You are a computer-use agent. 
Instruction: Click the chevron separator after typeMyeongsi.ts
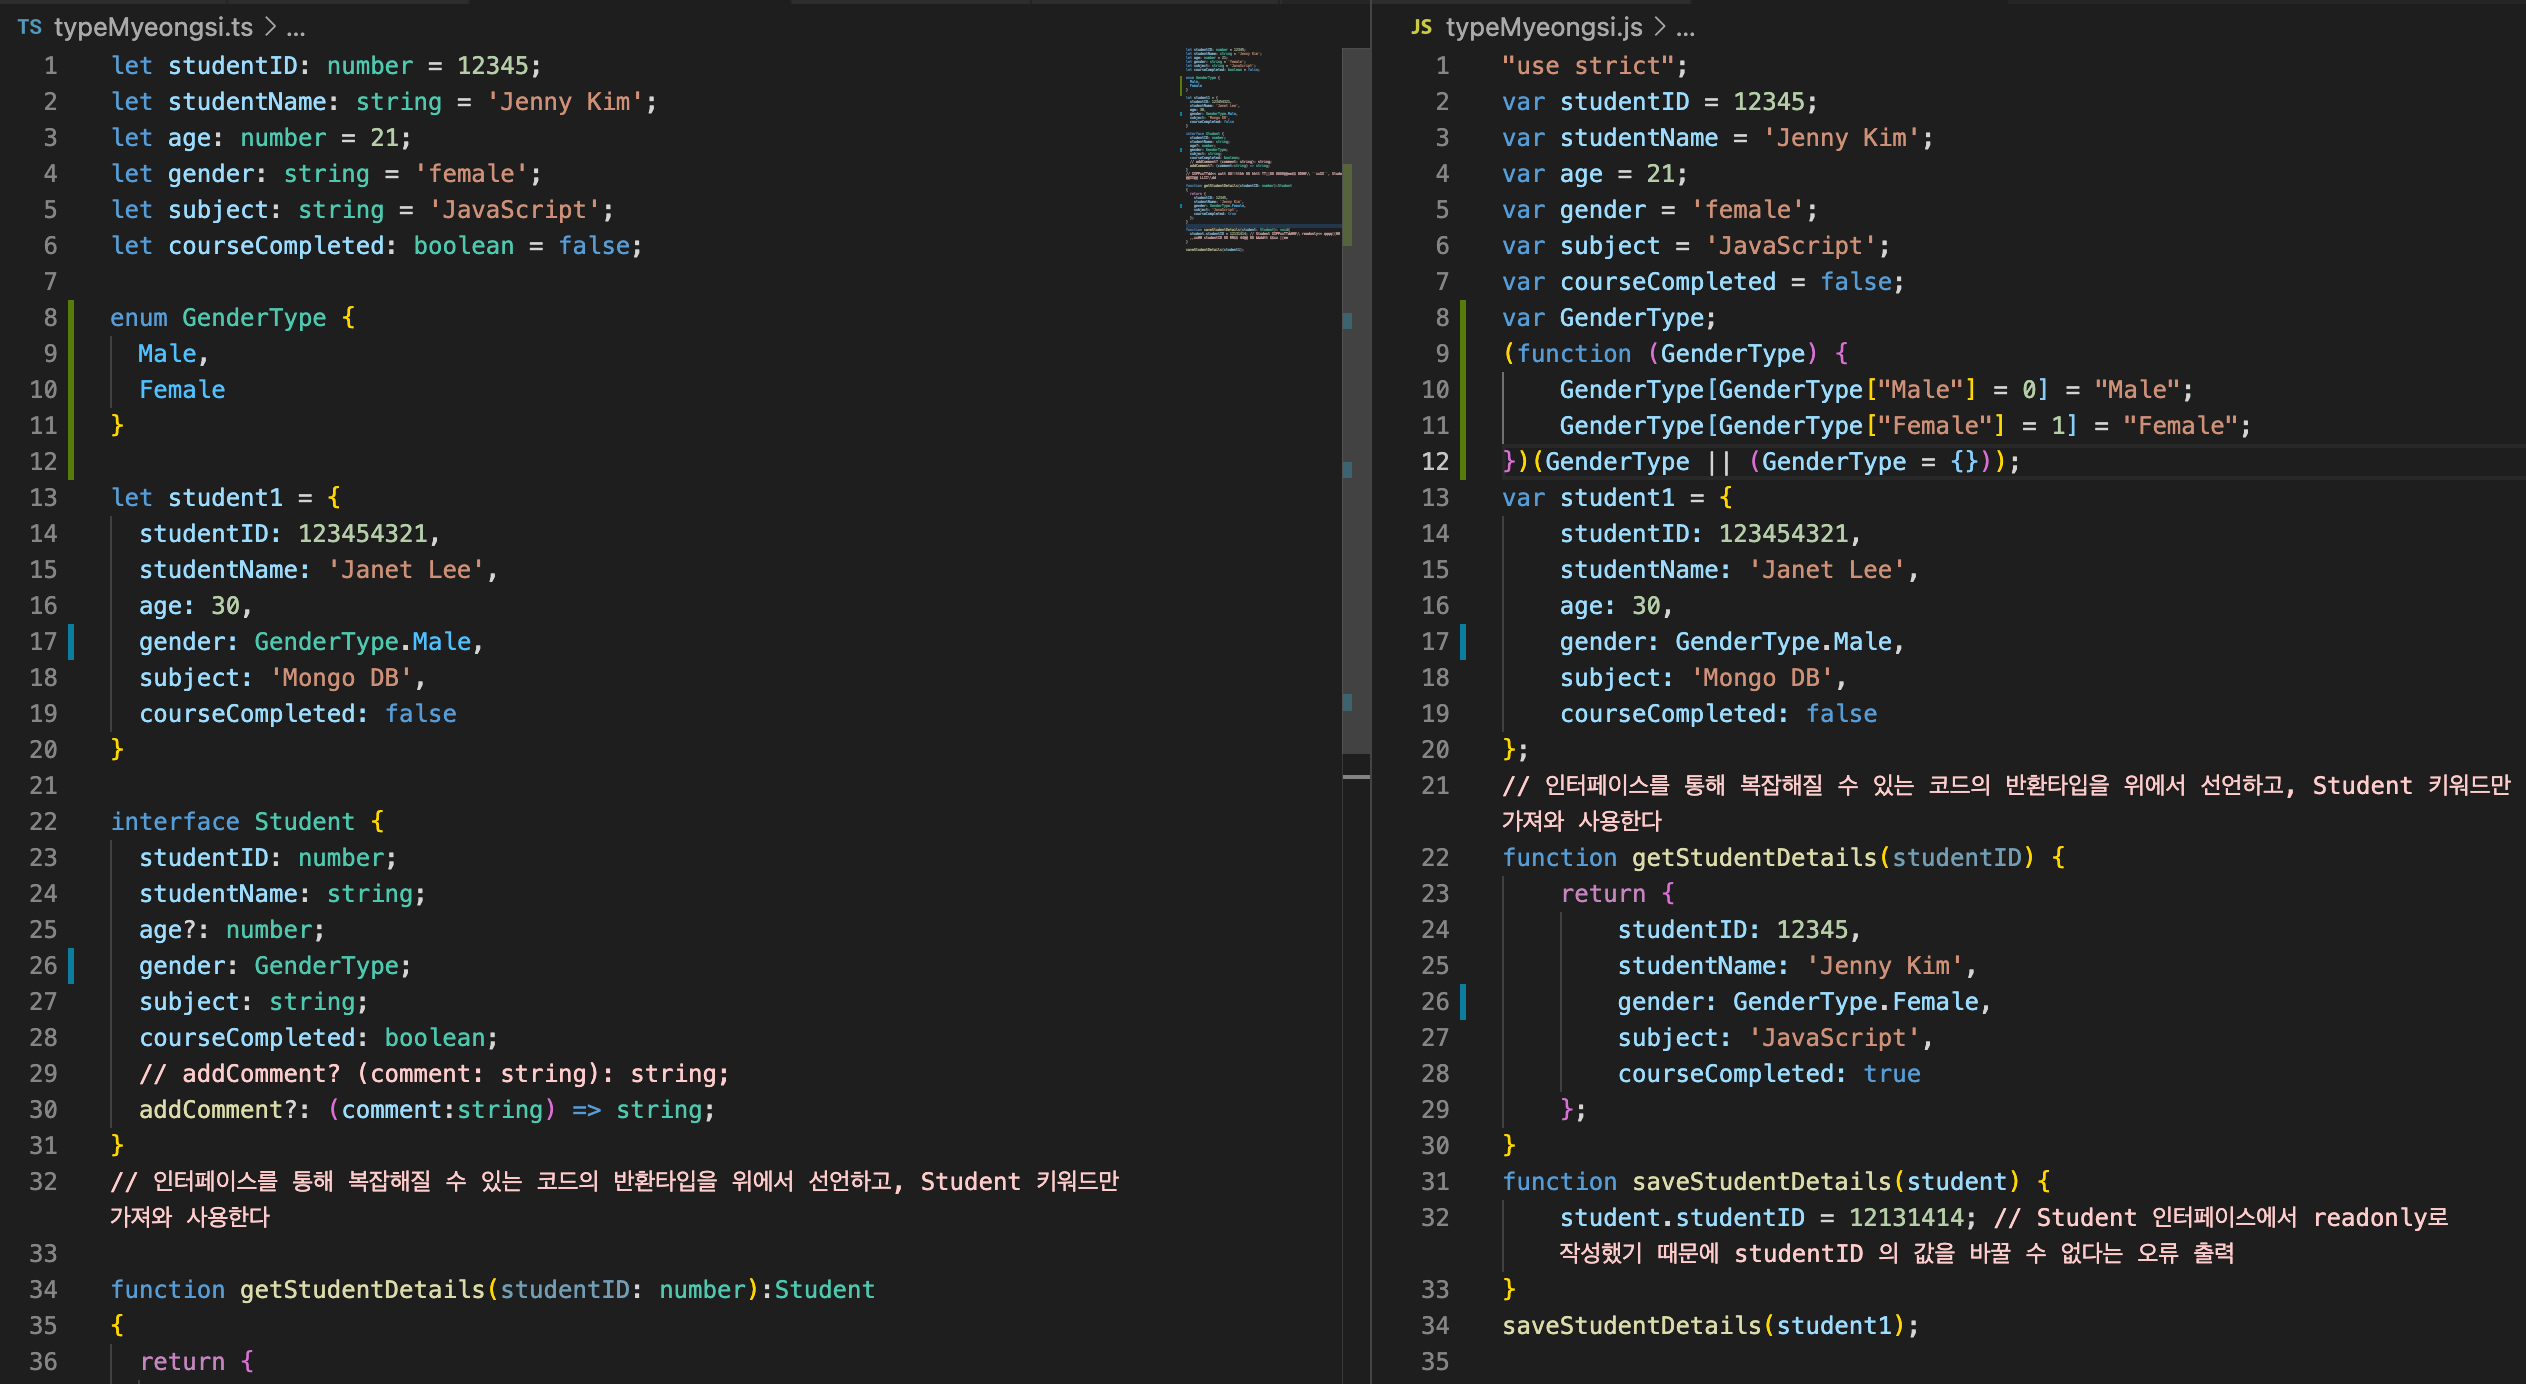[270, 27]
